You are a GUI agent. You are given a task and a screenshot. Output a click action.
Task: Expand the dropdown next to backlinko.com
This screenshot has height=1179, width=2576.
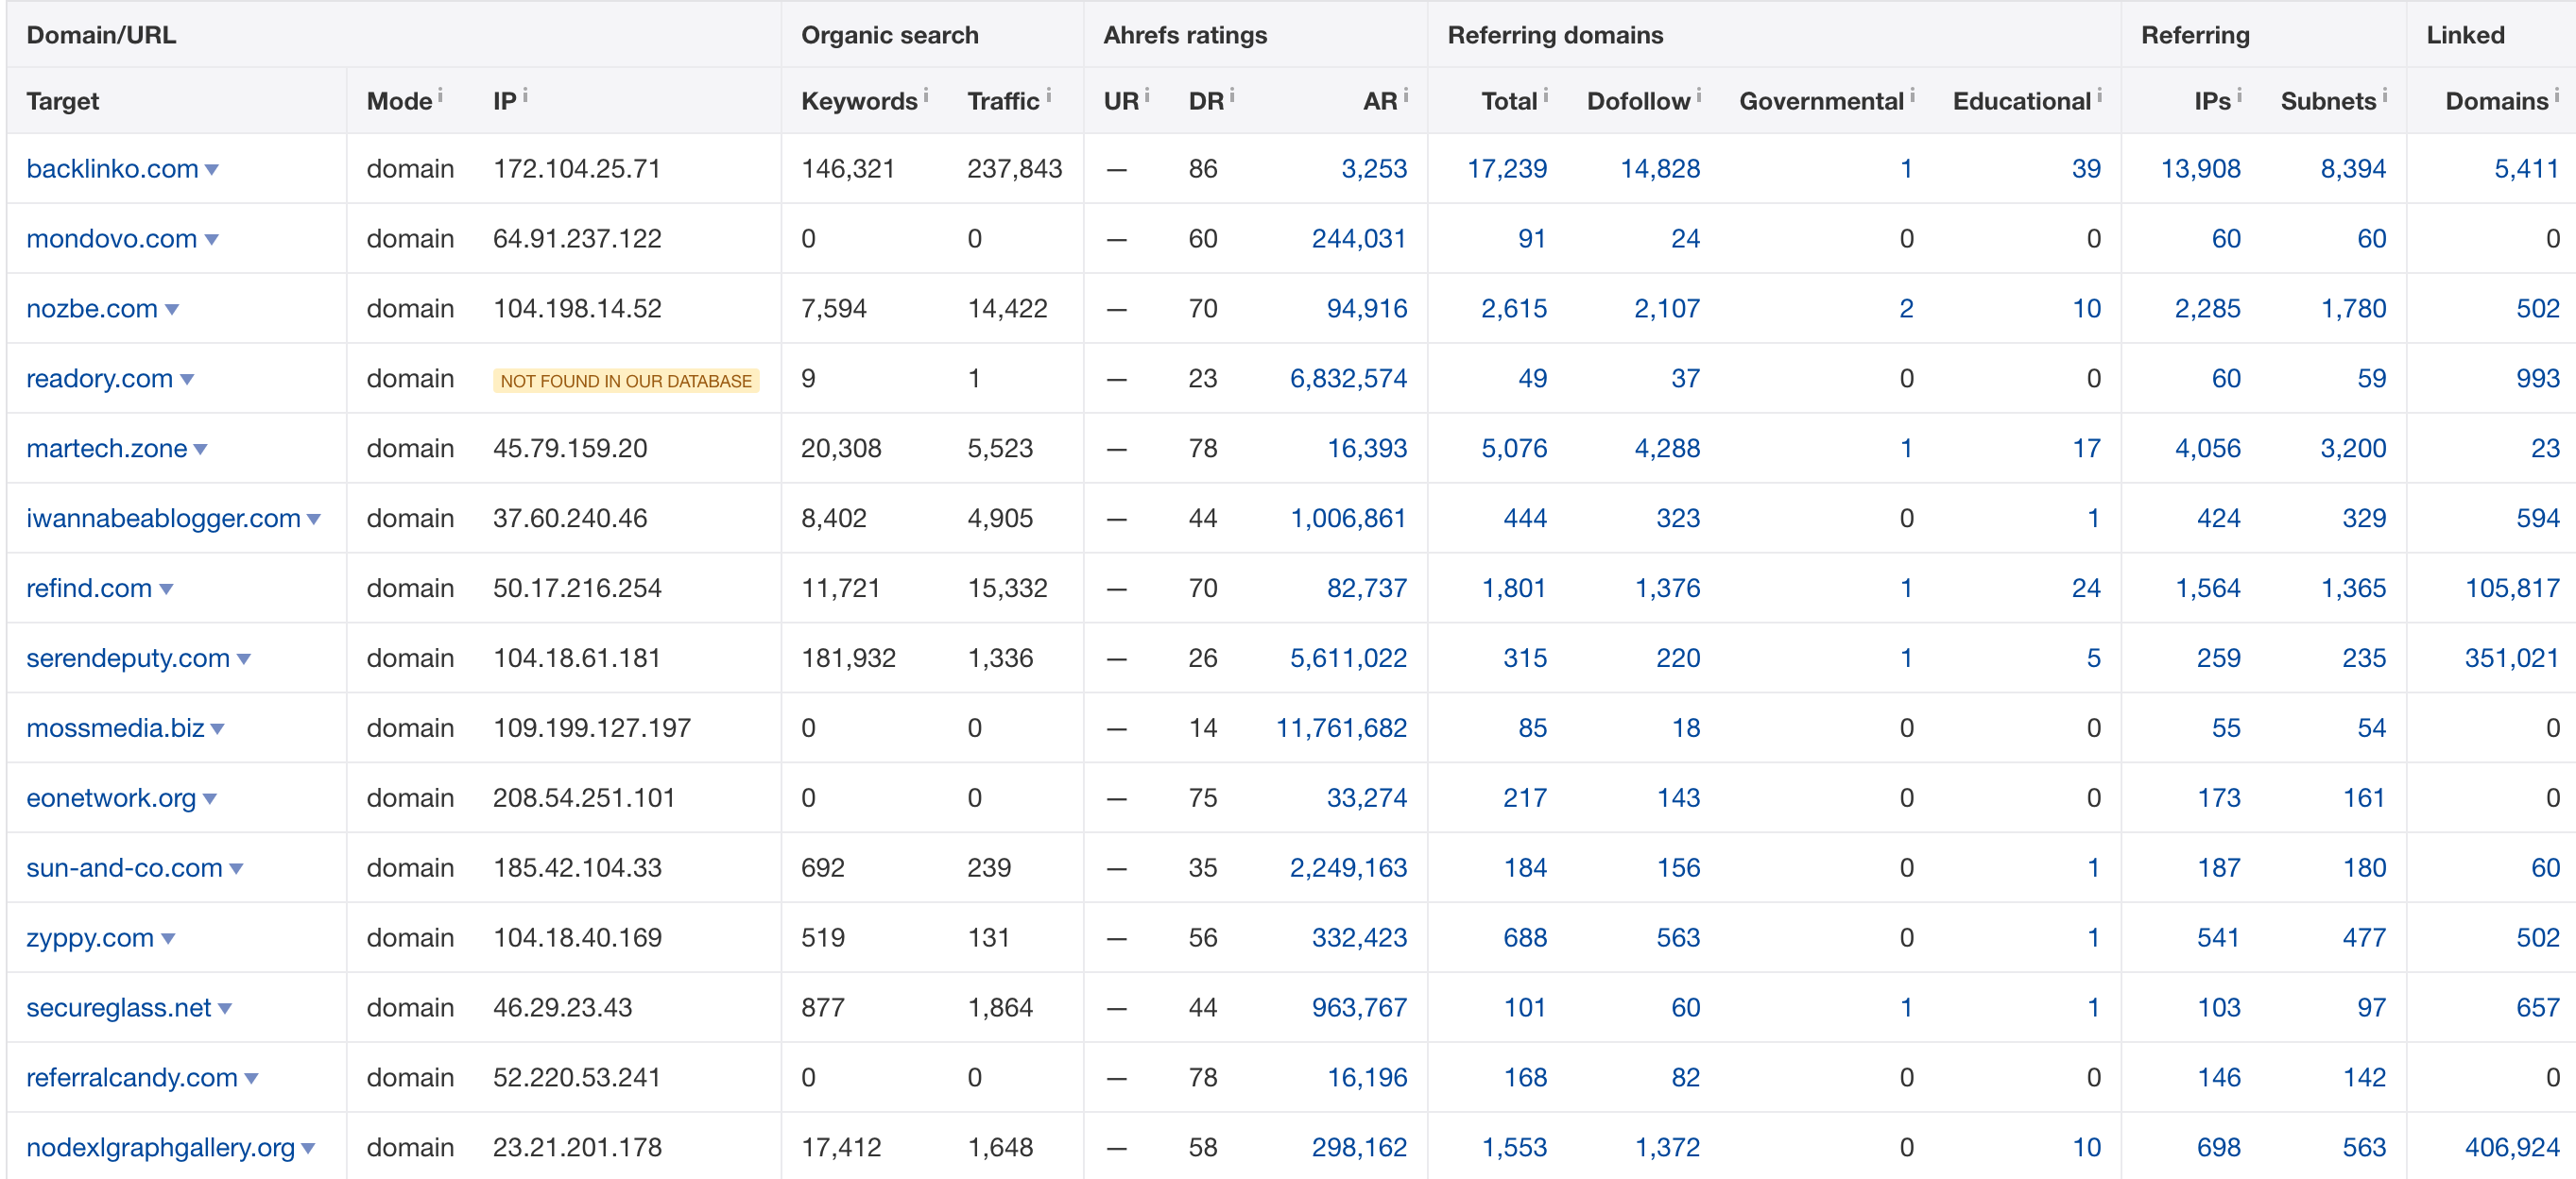tap(212, 170)
